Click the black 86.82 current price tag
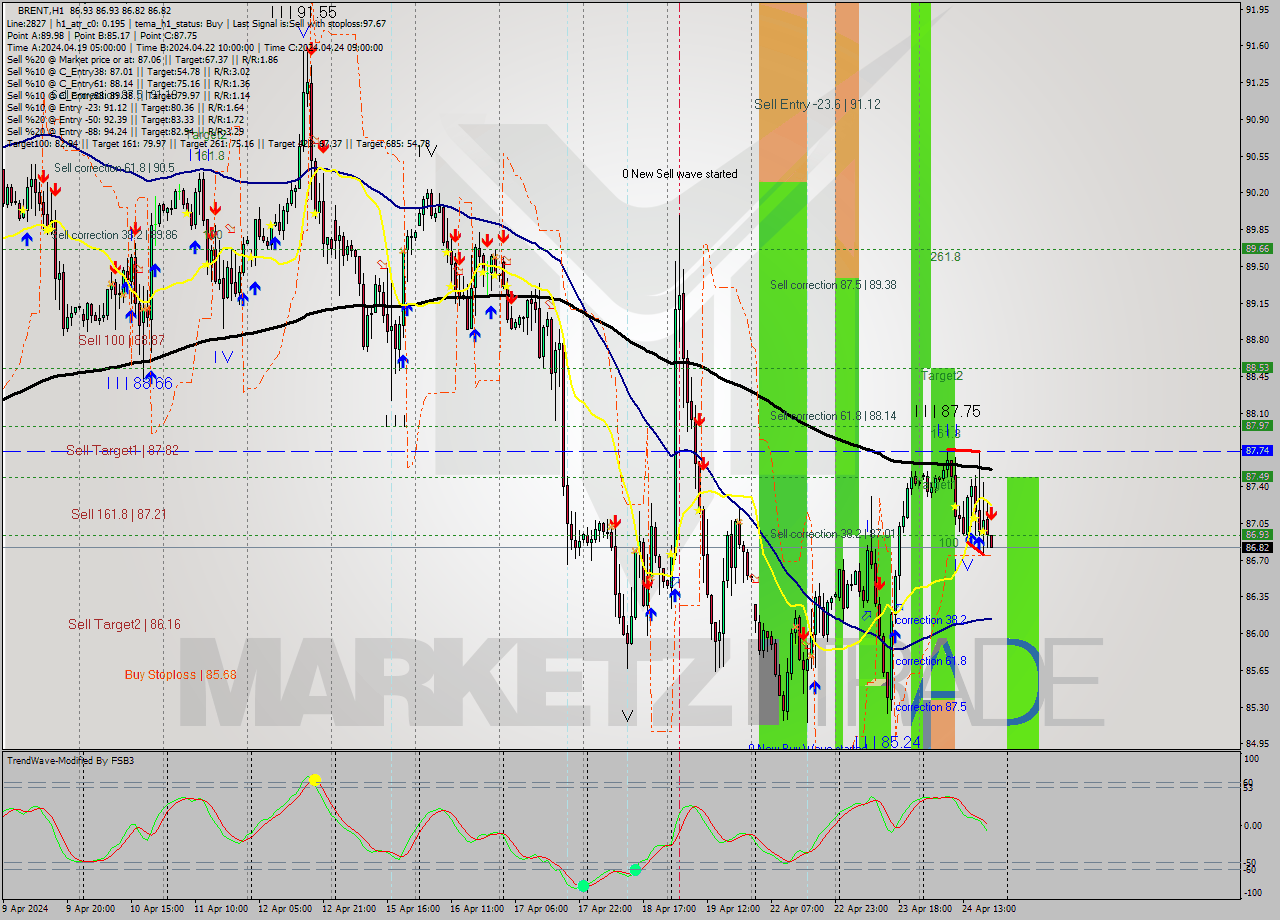 click(x=1257, y=547)
